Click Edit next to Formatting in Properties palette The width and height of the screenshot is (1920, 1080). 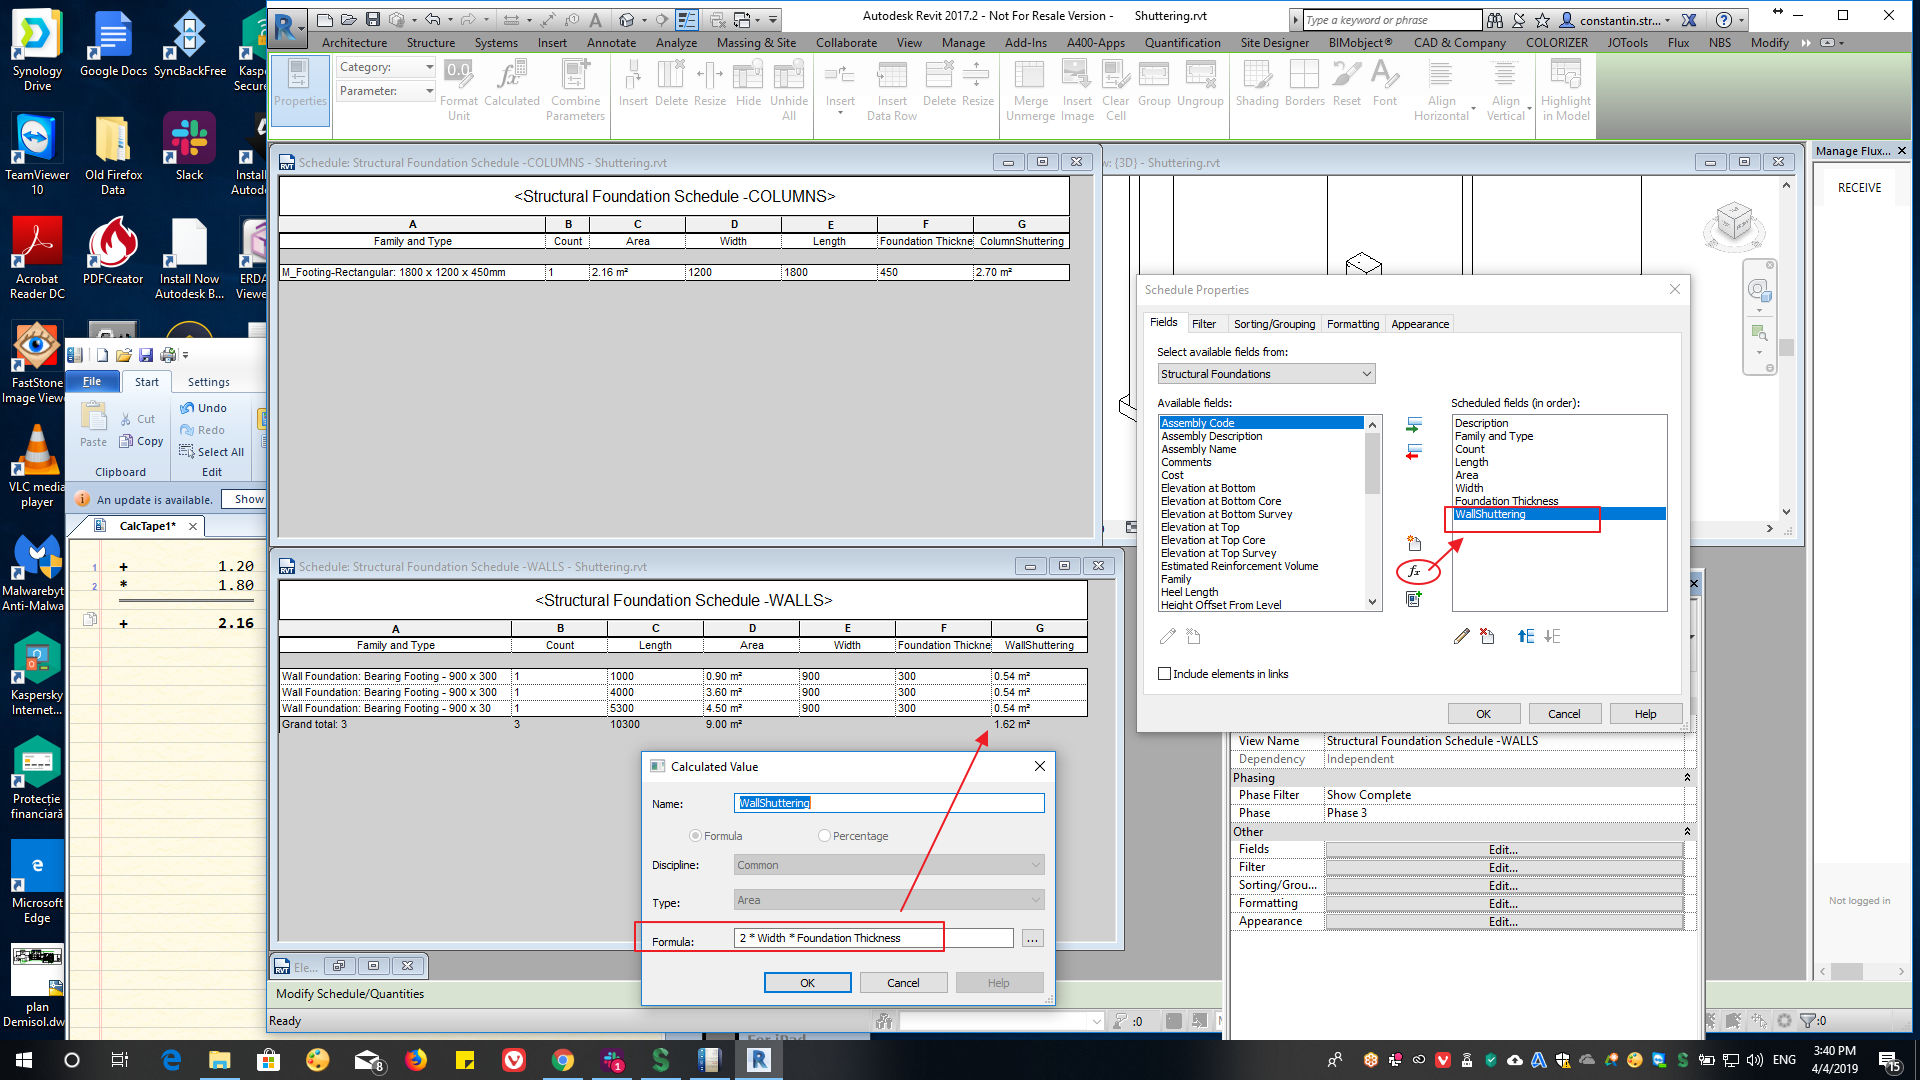(1503, 902)
